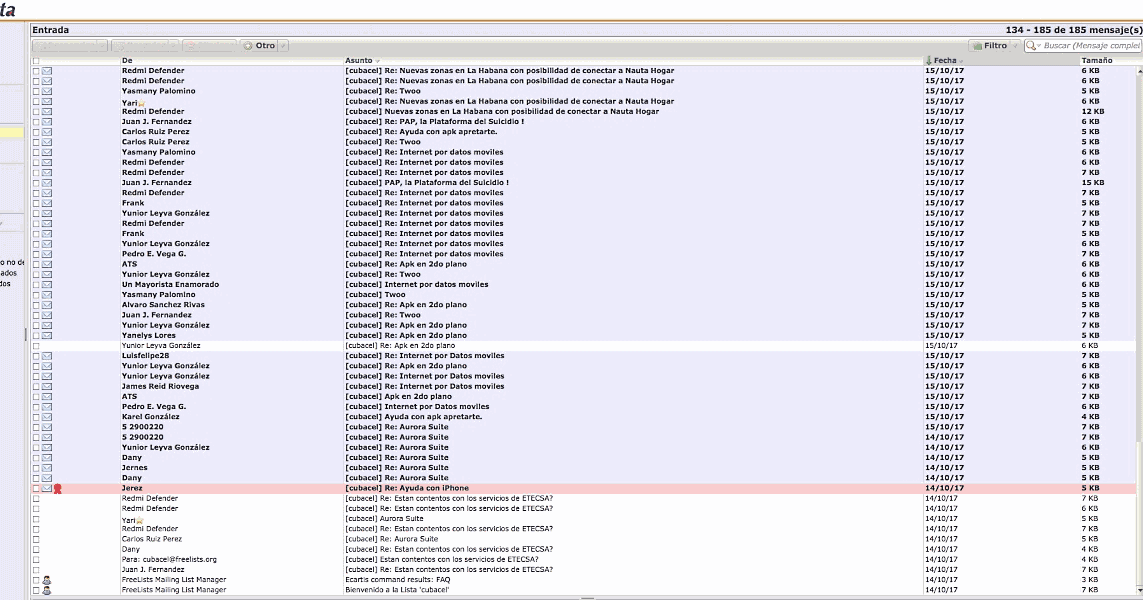The width and height of the screenshot is (1143, 600).
Task: Click inside the Buscar search field
Action: [1090, 45]
